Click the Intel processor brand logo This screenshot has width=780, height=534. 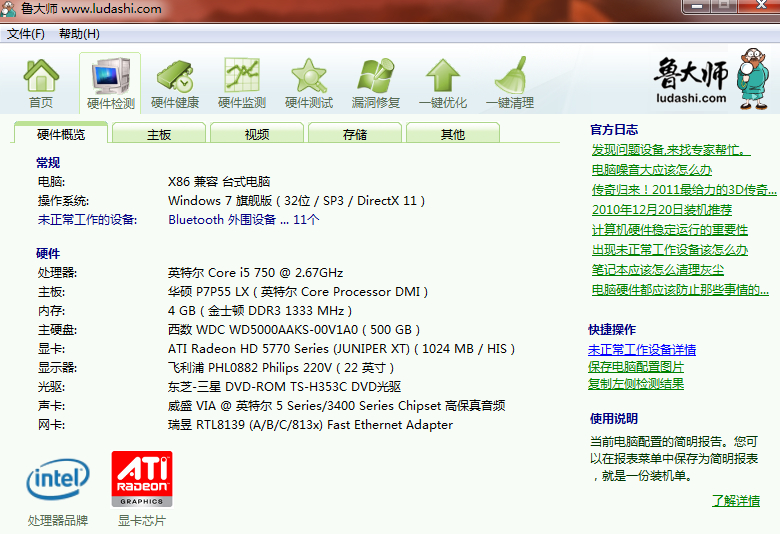pos(58,479)
